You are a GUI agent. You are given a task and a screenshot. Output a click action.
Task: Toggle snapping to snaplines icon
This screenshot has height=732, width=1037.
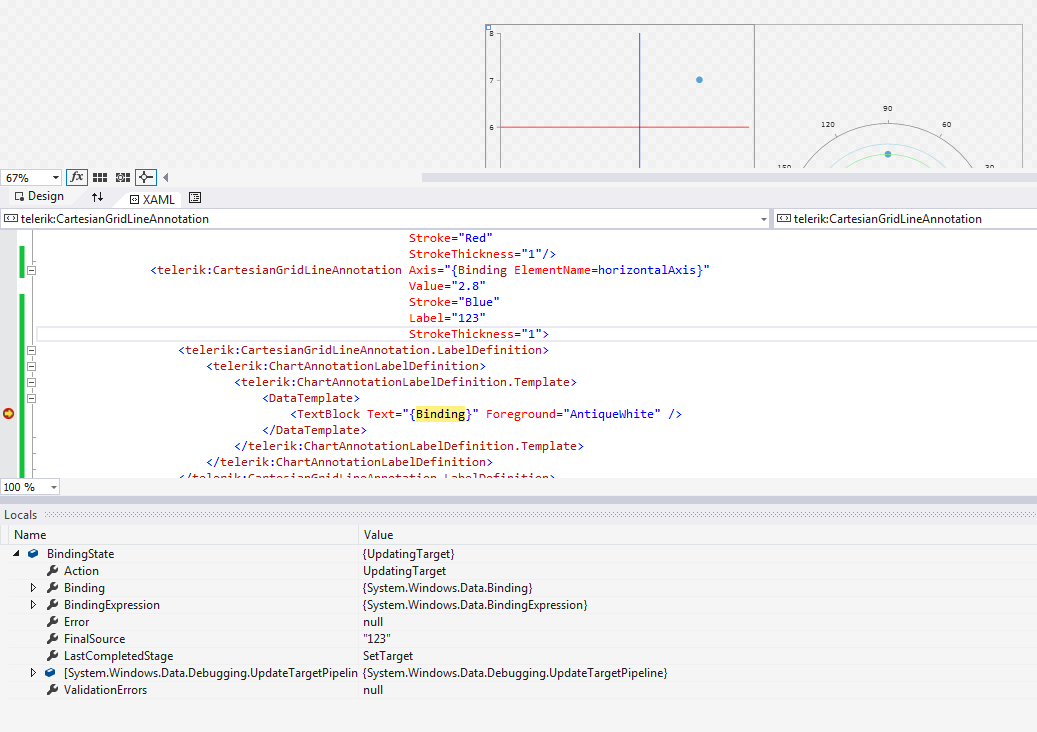click(145, 177)
